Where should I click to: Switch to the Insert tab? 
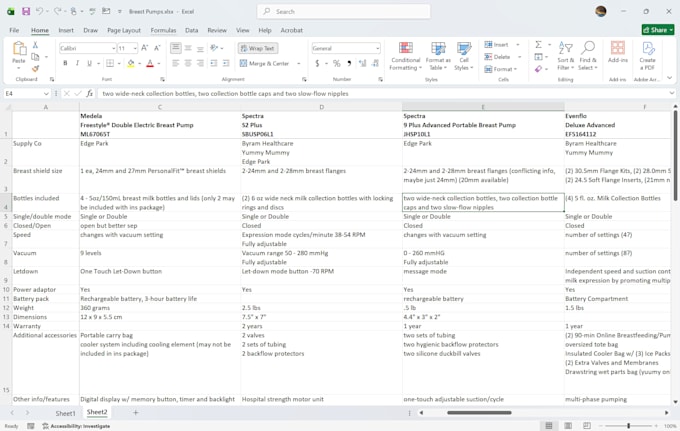[66, 30]
